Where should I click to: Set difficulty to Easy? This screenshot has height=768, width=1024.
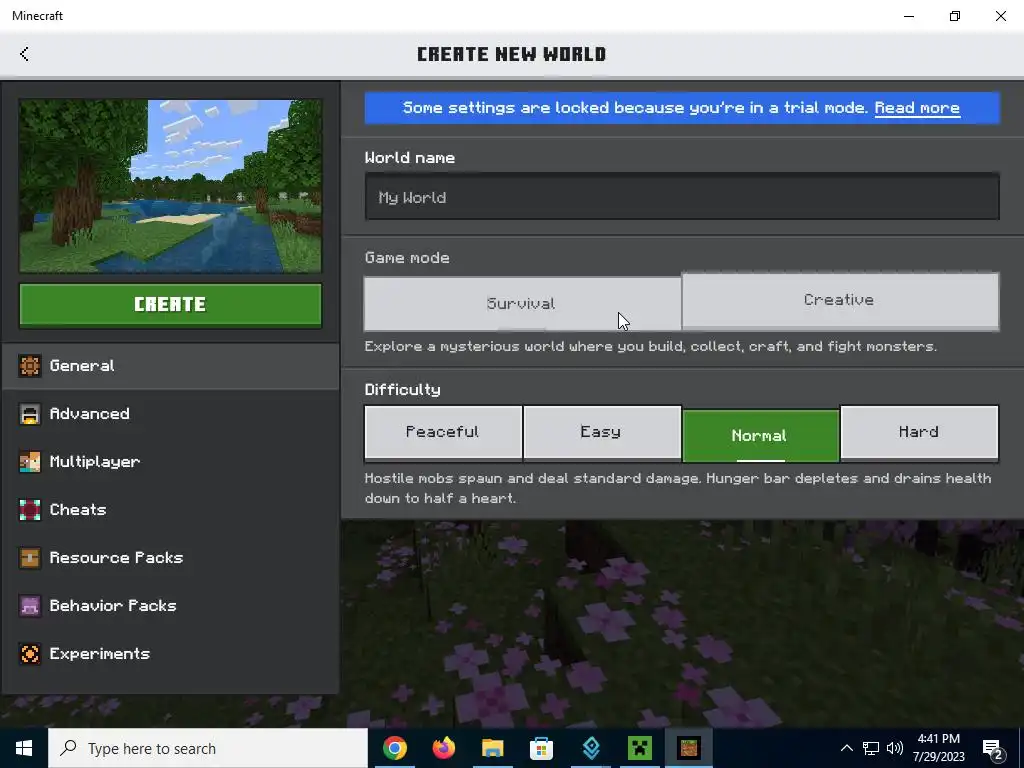click(x=602, y=432)
